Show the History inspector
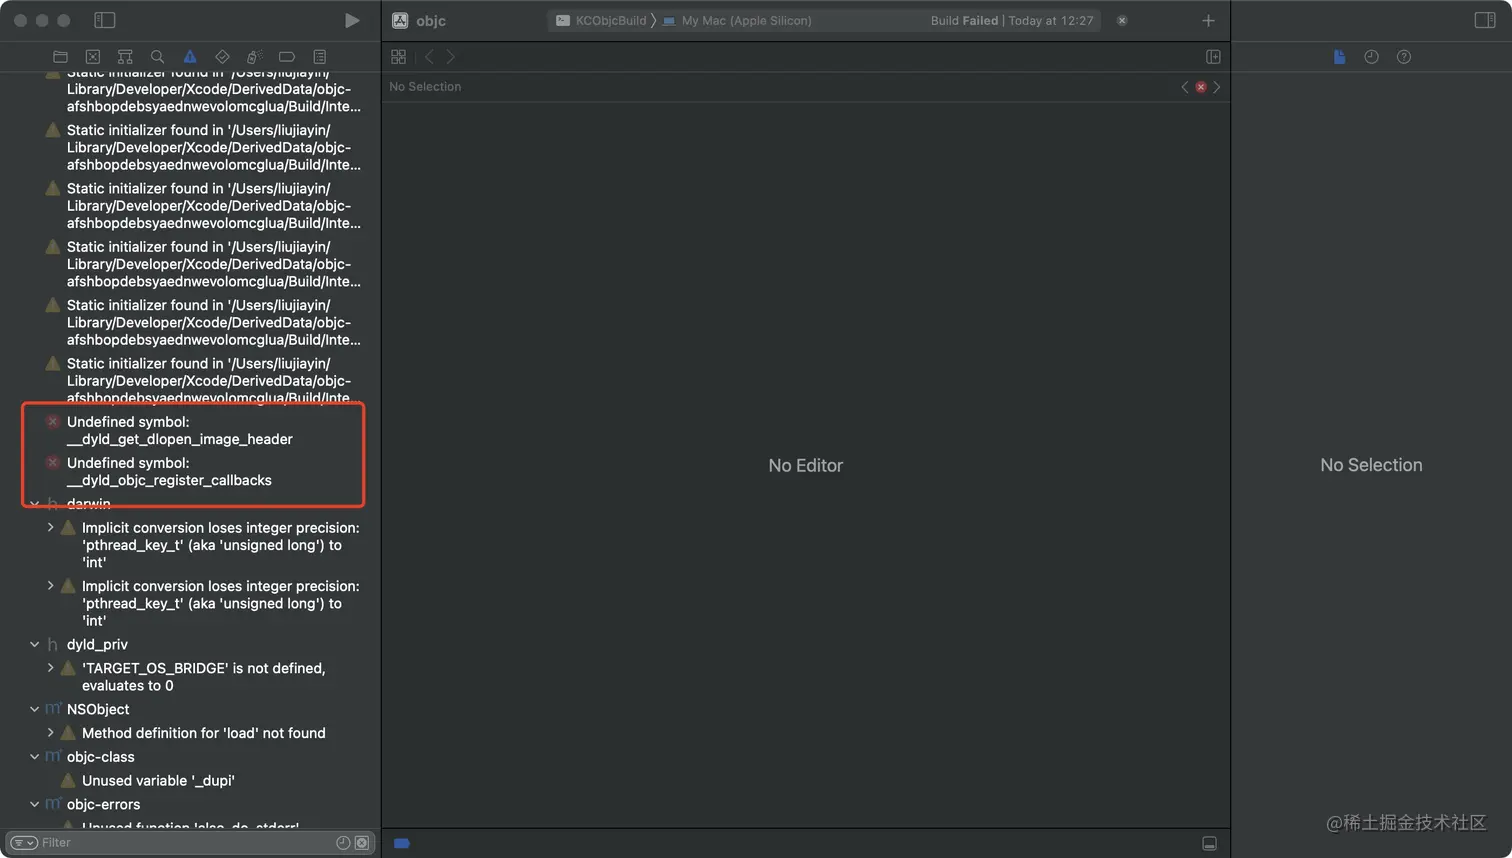This screenshot has height=858, width=1512. (x=1371, y=57)
